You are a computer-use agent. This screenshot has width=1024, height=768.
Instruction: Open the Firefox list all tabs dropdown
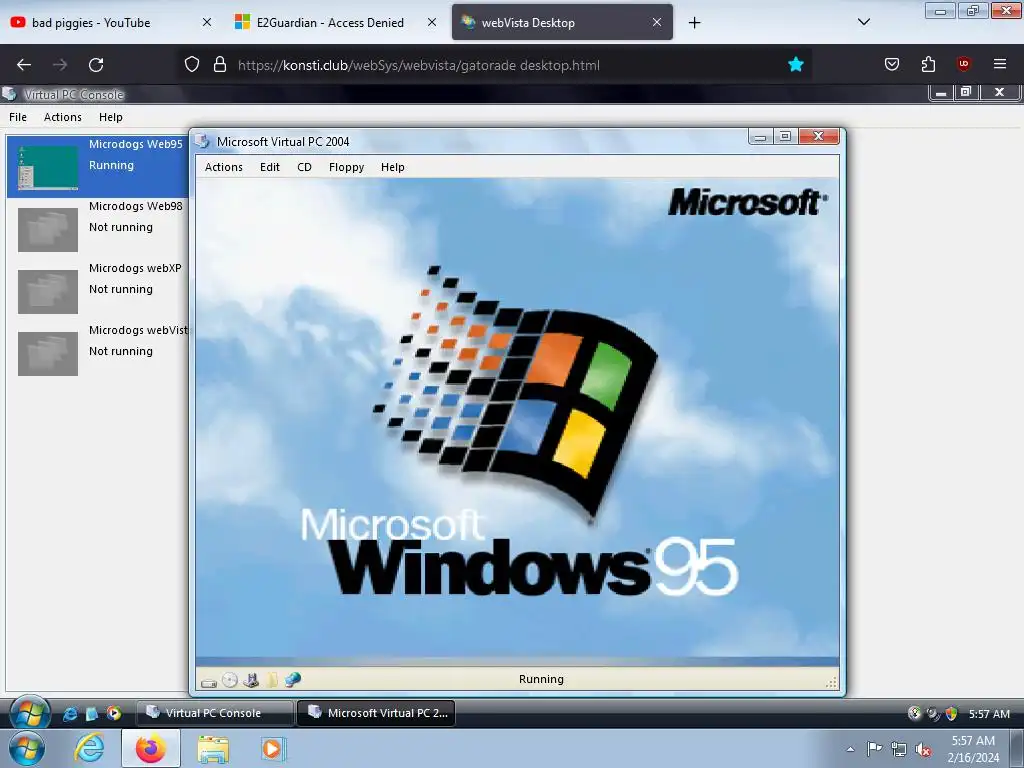point(863,22)
